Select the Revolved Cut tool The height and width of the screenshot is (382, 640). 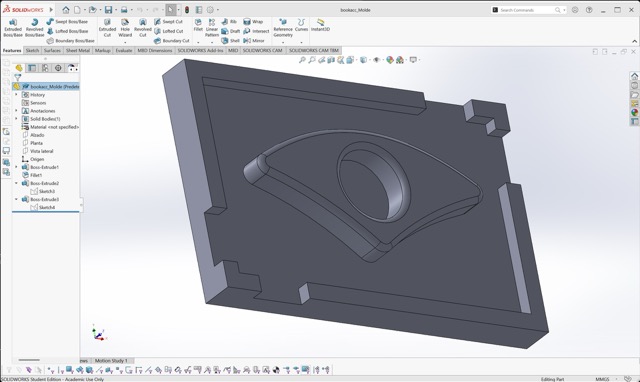142,28
